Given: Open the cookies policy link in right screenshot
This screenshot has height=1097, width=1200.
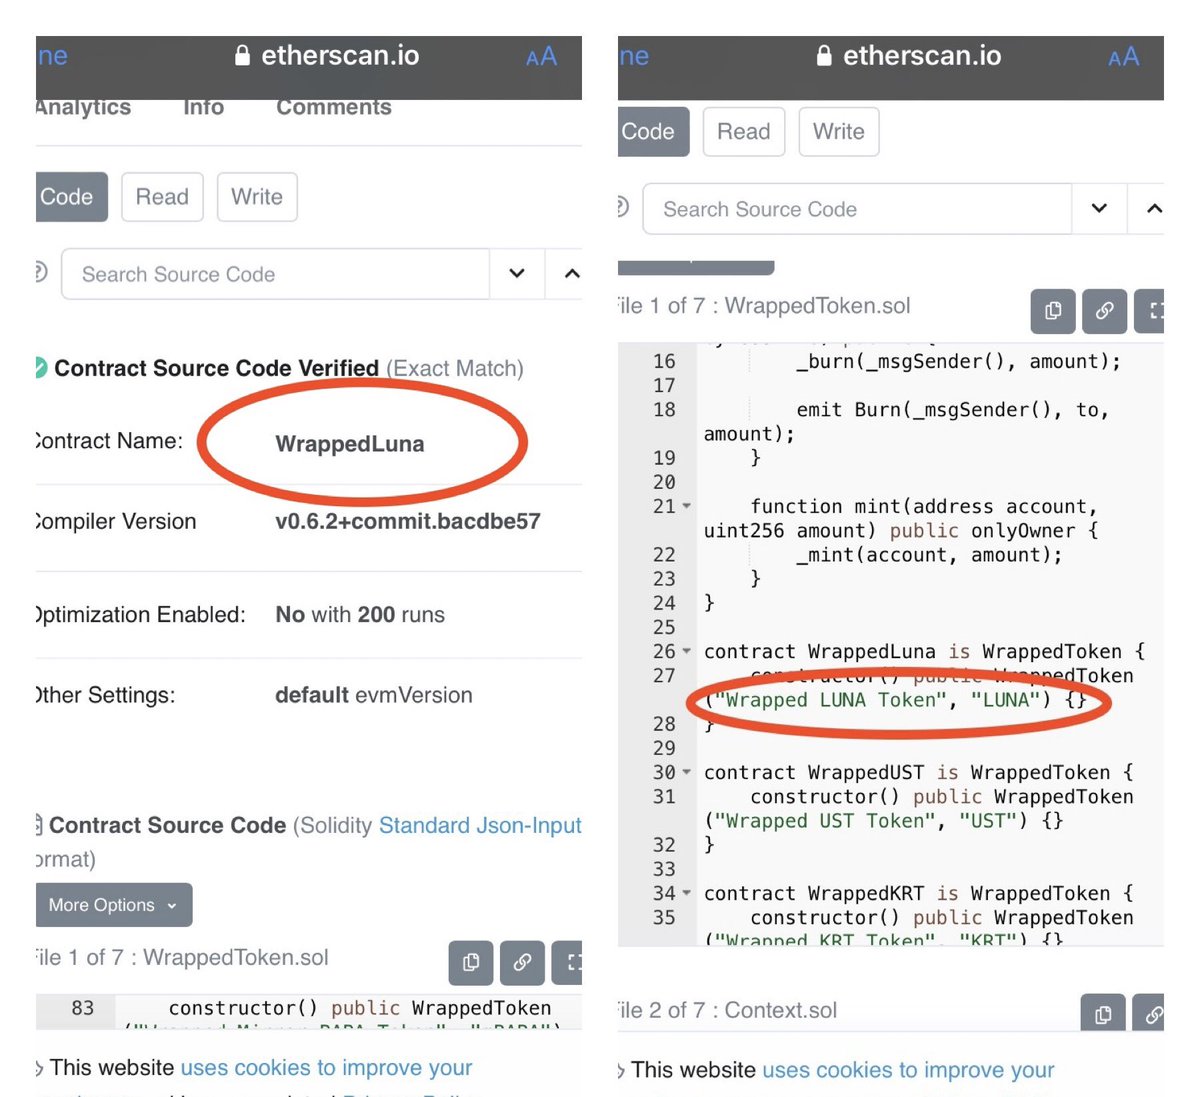Looking at the screenshot, I should (908, 1070).
